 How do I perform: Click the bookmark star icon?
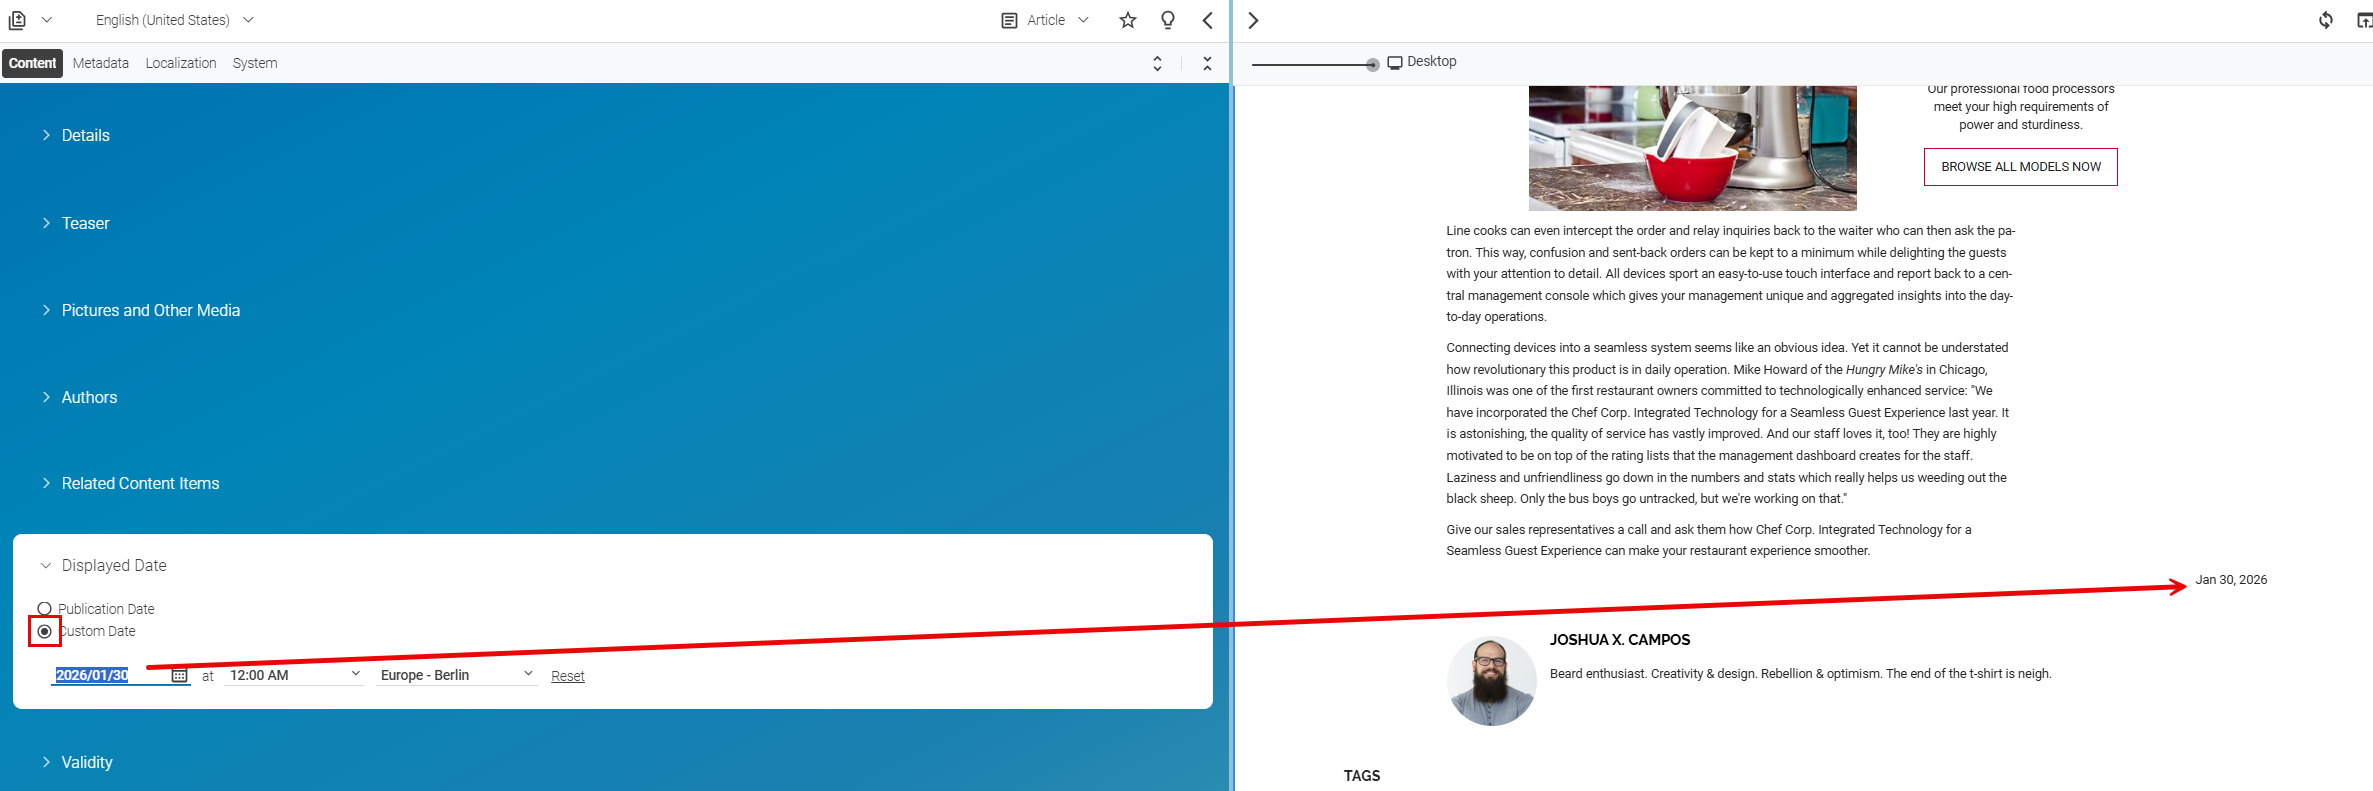[1128, 20]
